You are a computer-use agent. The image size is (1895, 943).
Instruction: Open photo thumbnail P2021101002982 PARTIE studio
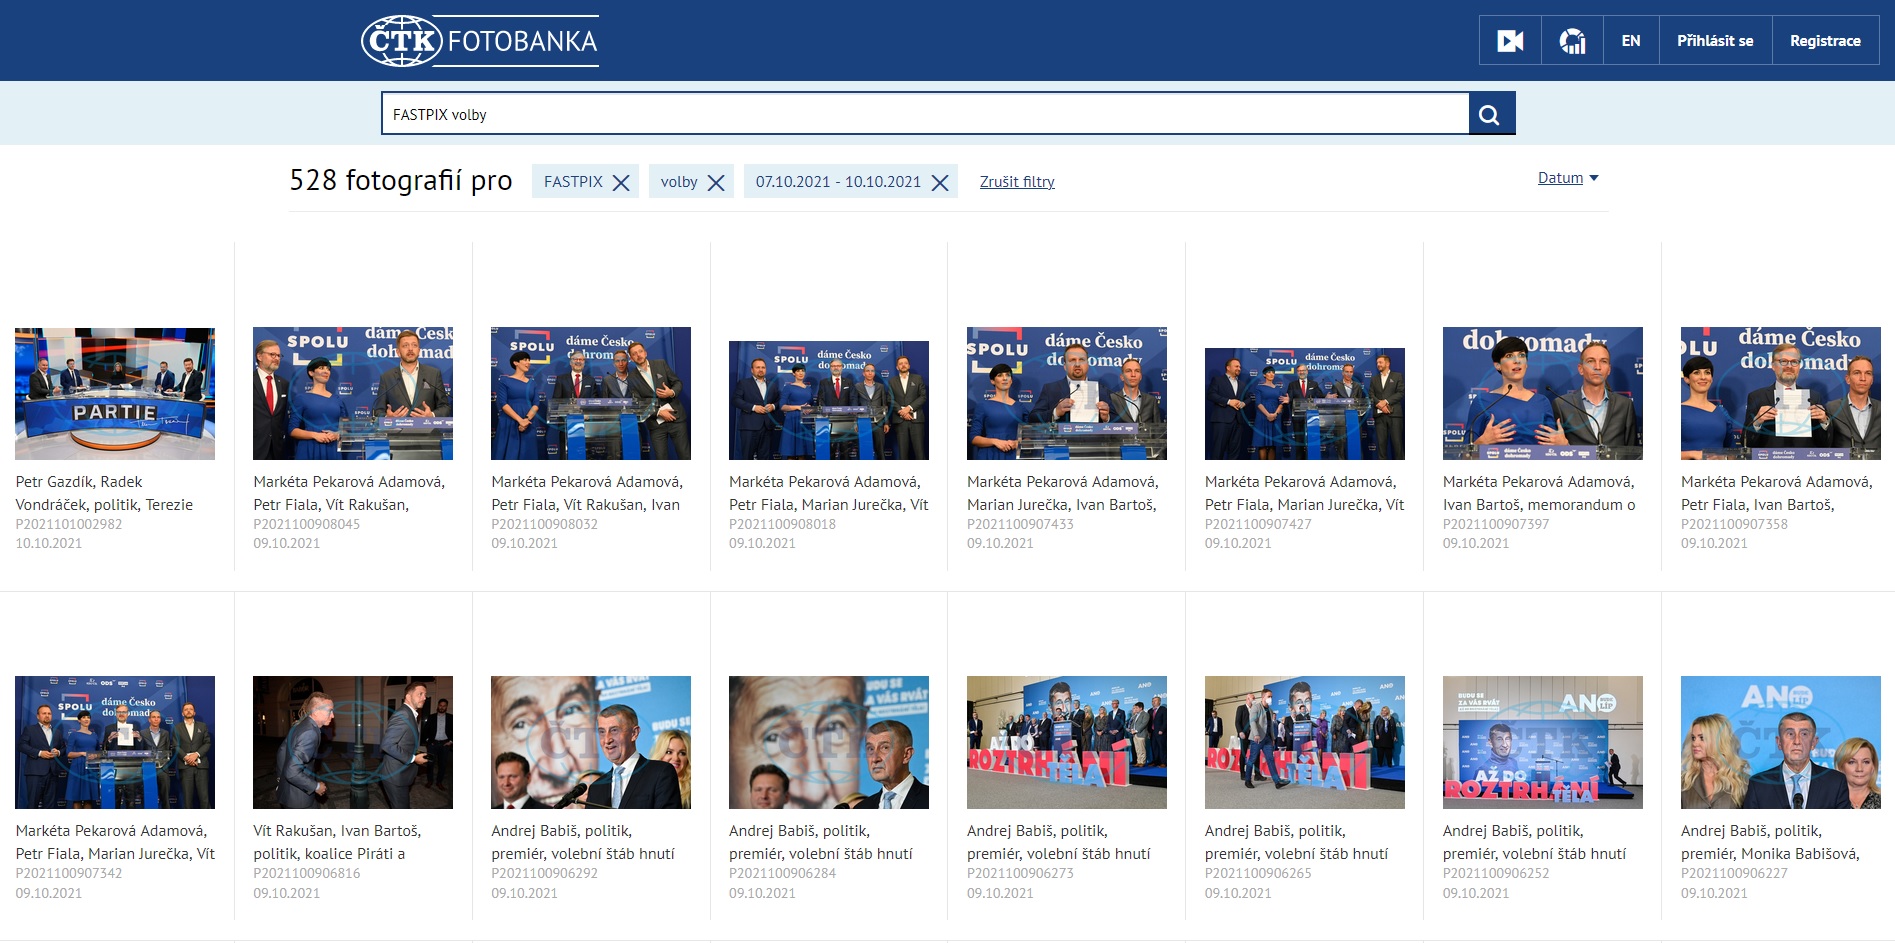click(115, 394)
